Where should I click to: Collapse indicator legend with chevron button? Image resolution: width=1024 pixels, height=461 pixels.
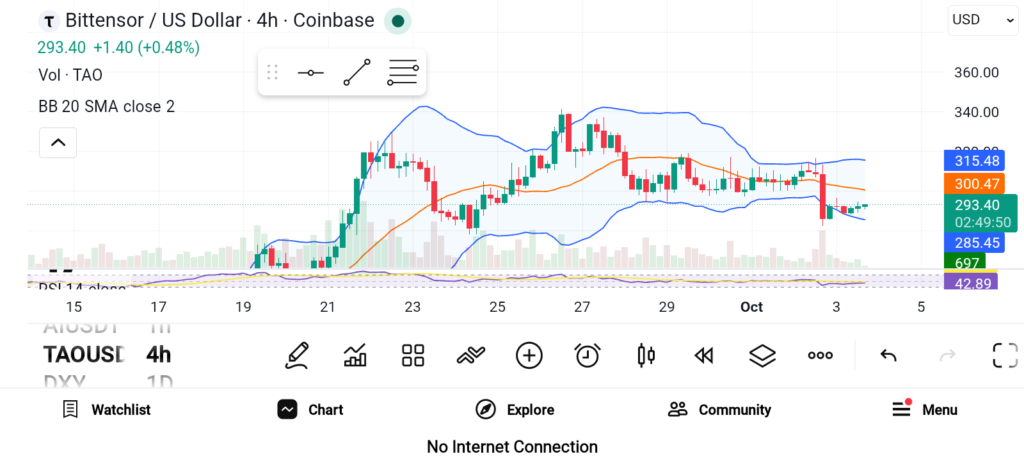[58, 142]
